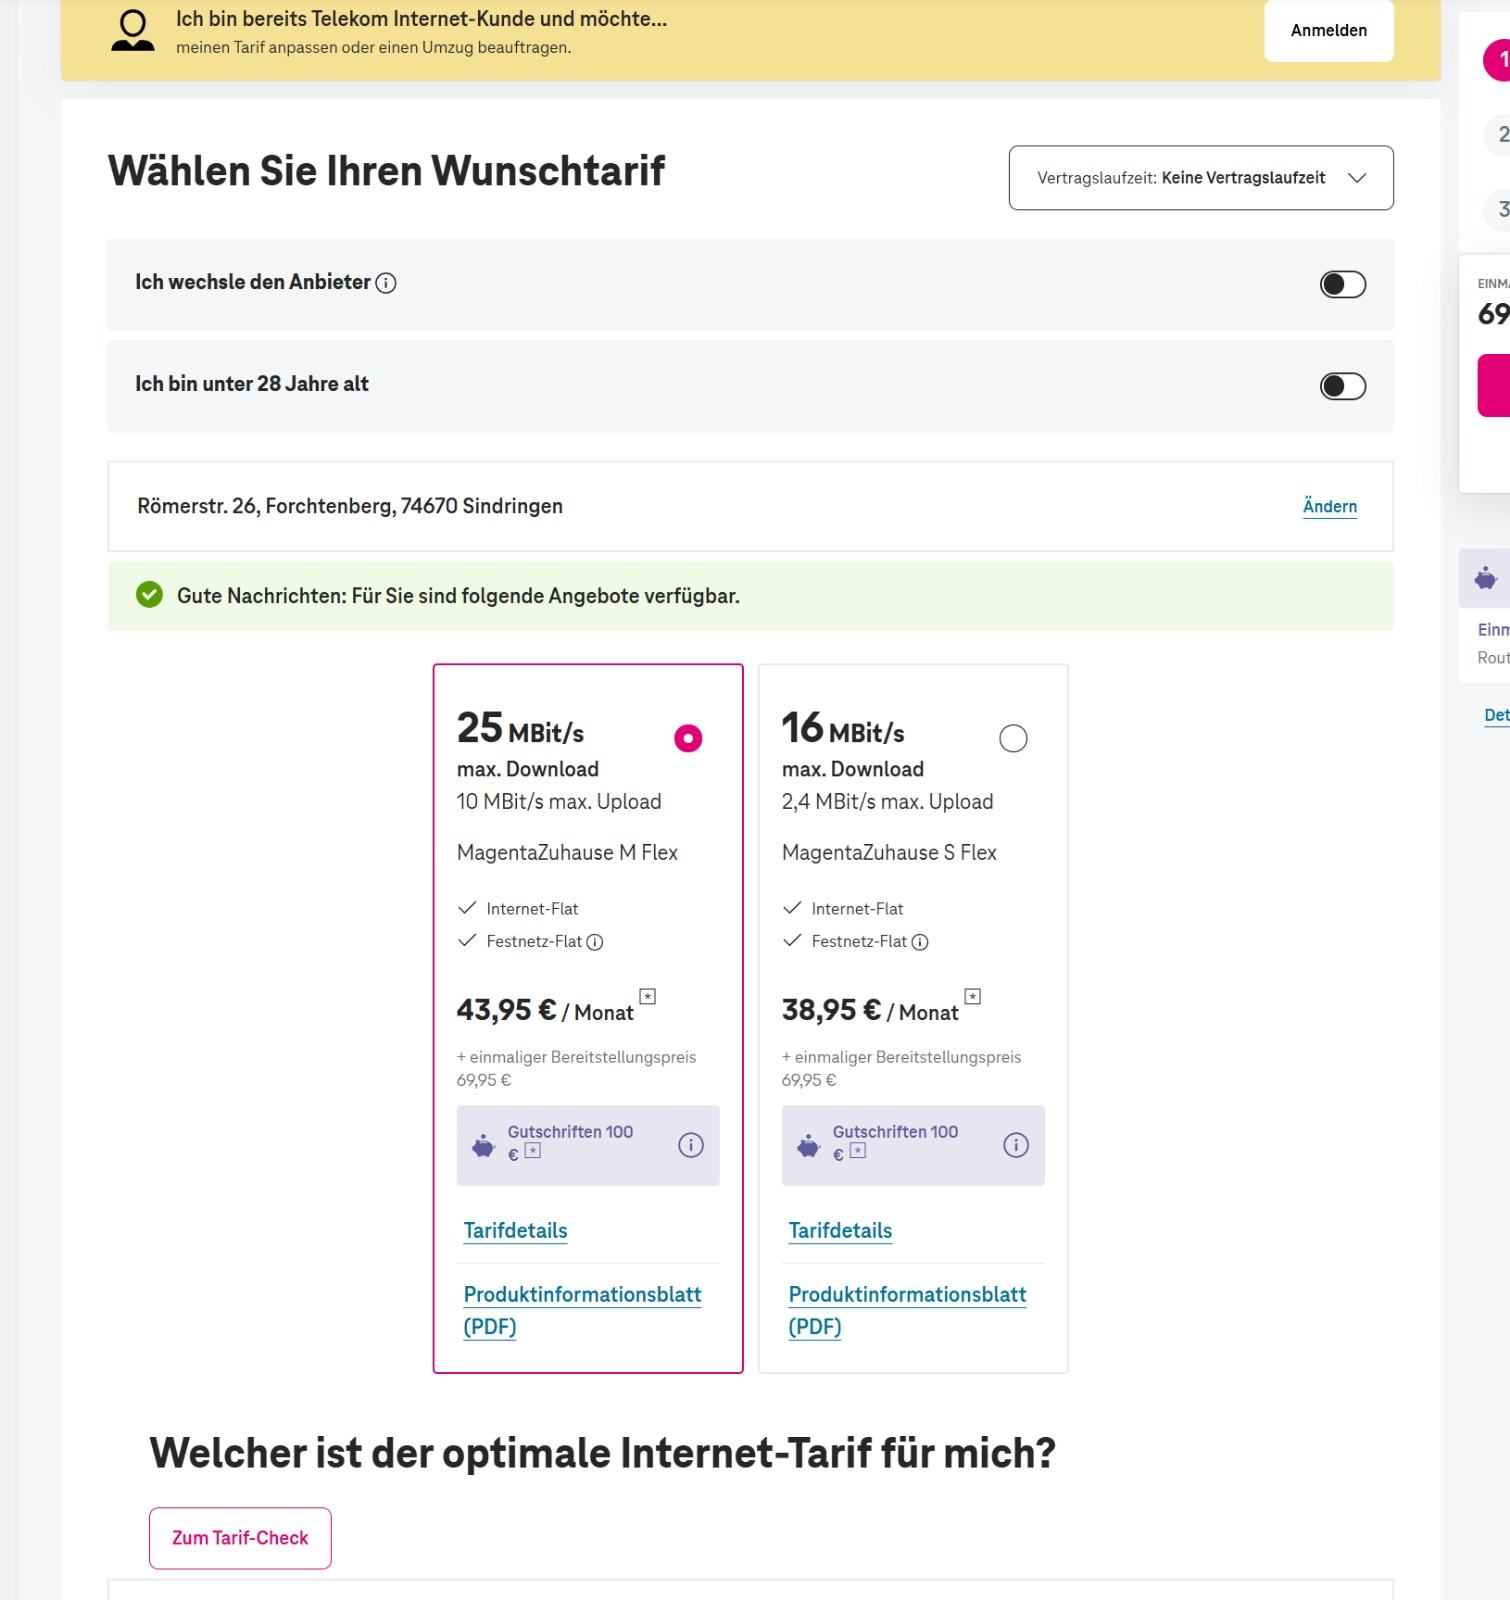1510x1600 pixels.
Task: Open Tarifdetails for MagentaZuhause M Flex
Action: tap(515, 1231)
